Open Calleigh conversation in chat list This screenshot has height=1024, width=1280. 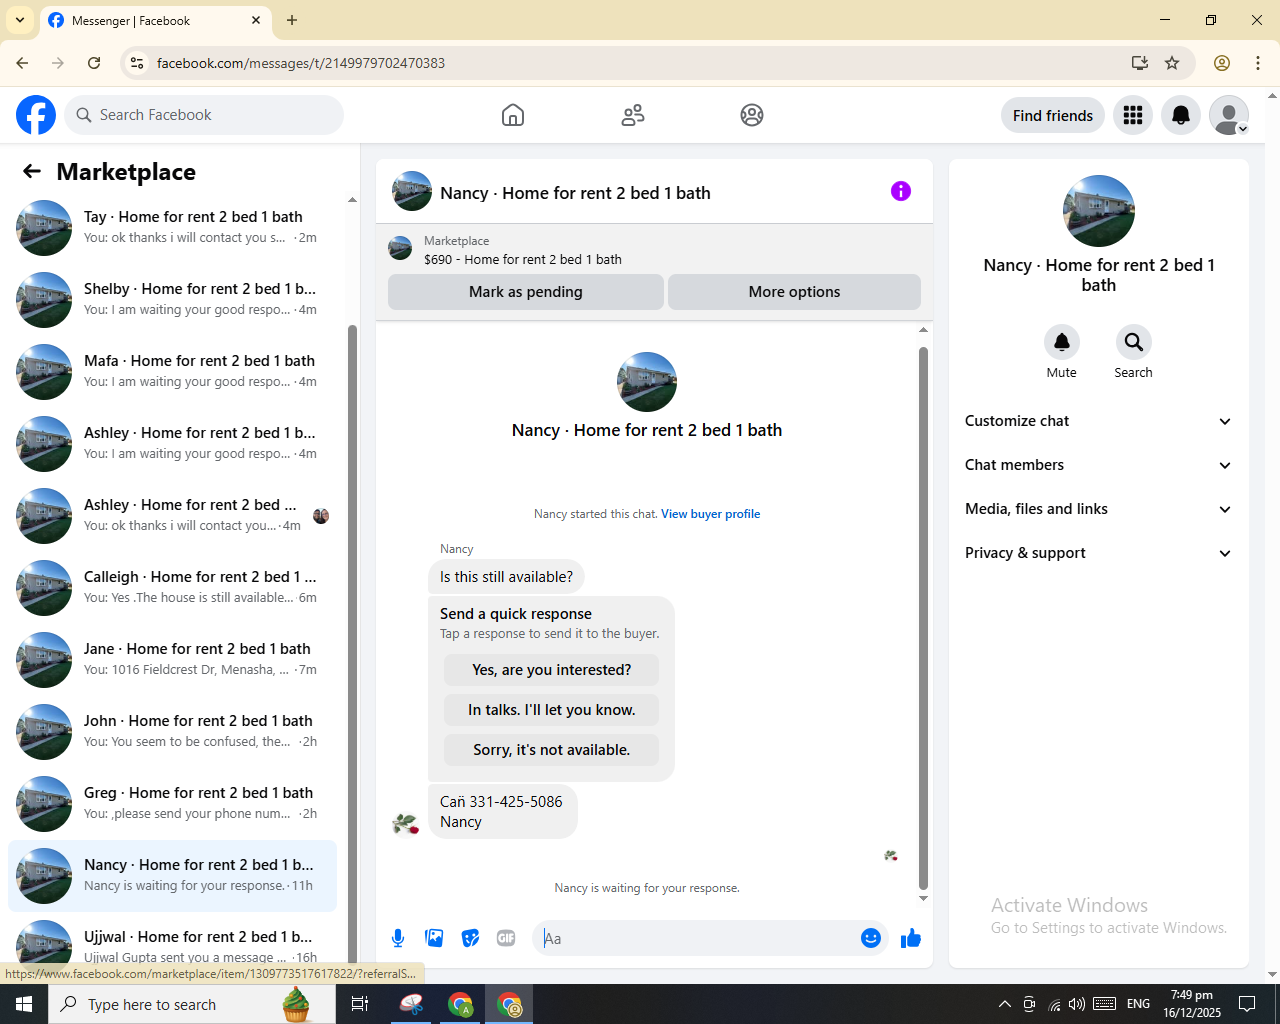[172, 588]
